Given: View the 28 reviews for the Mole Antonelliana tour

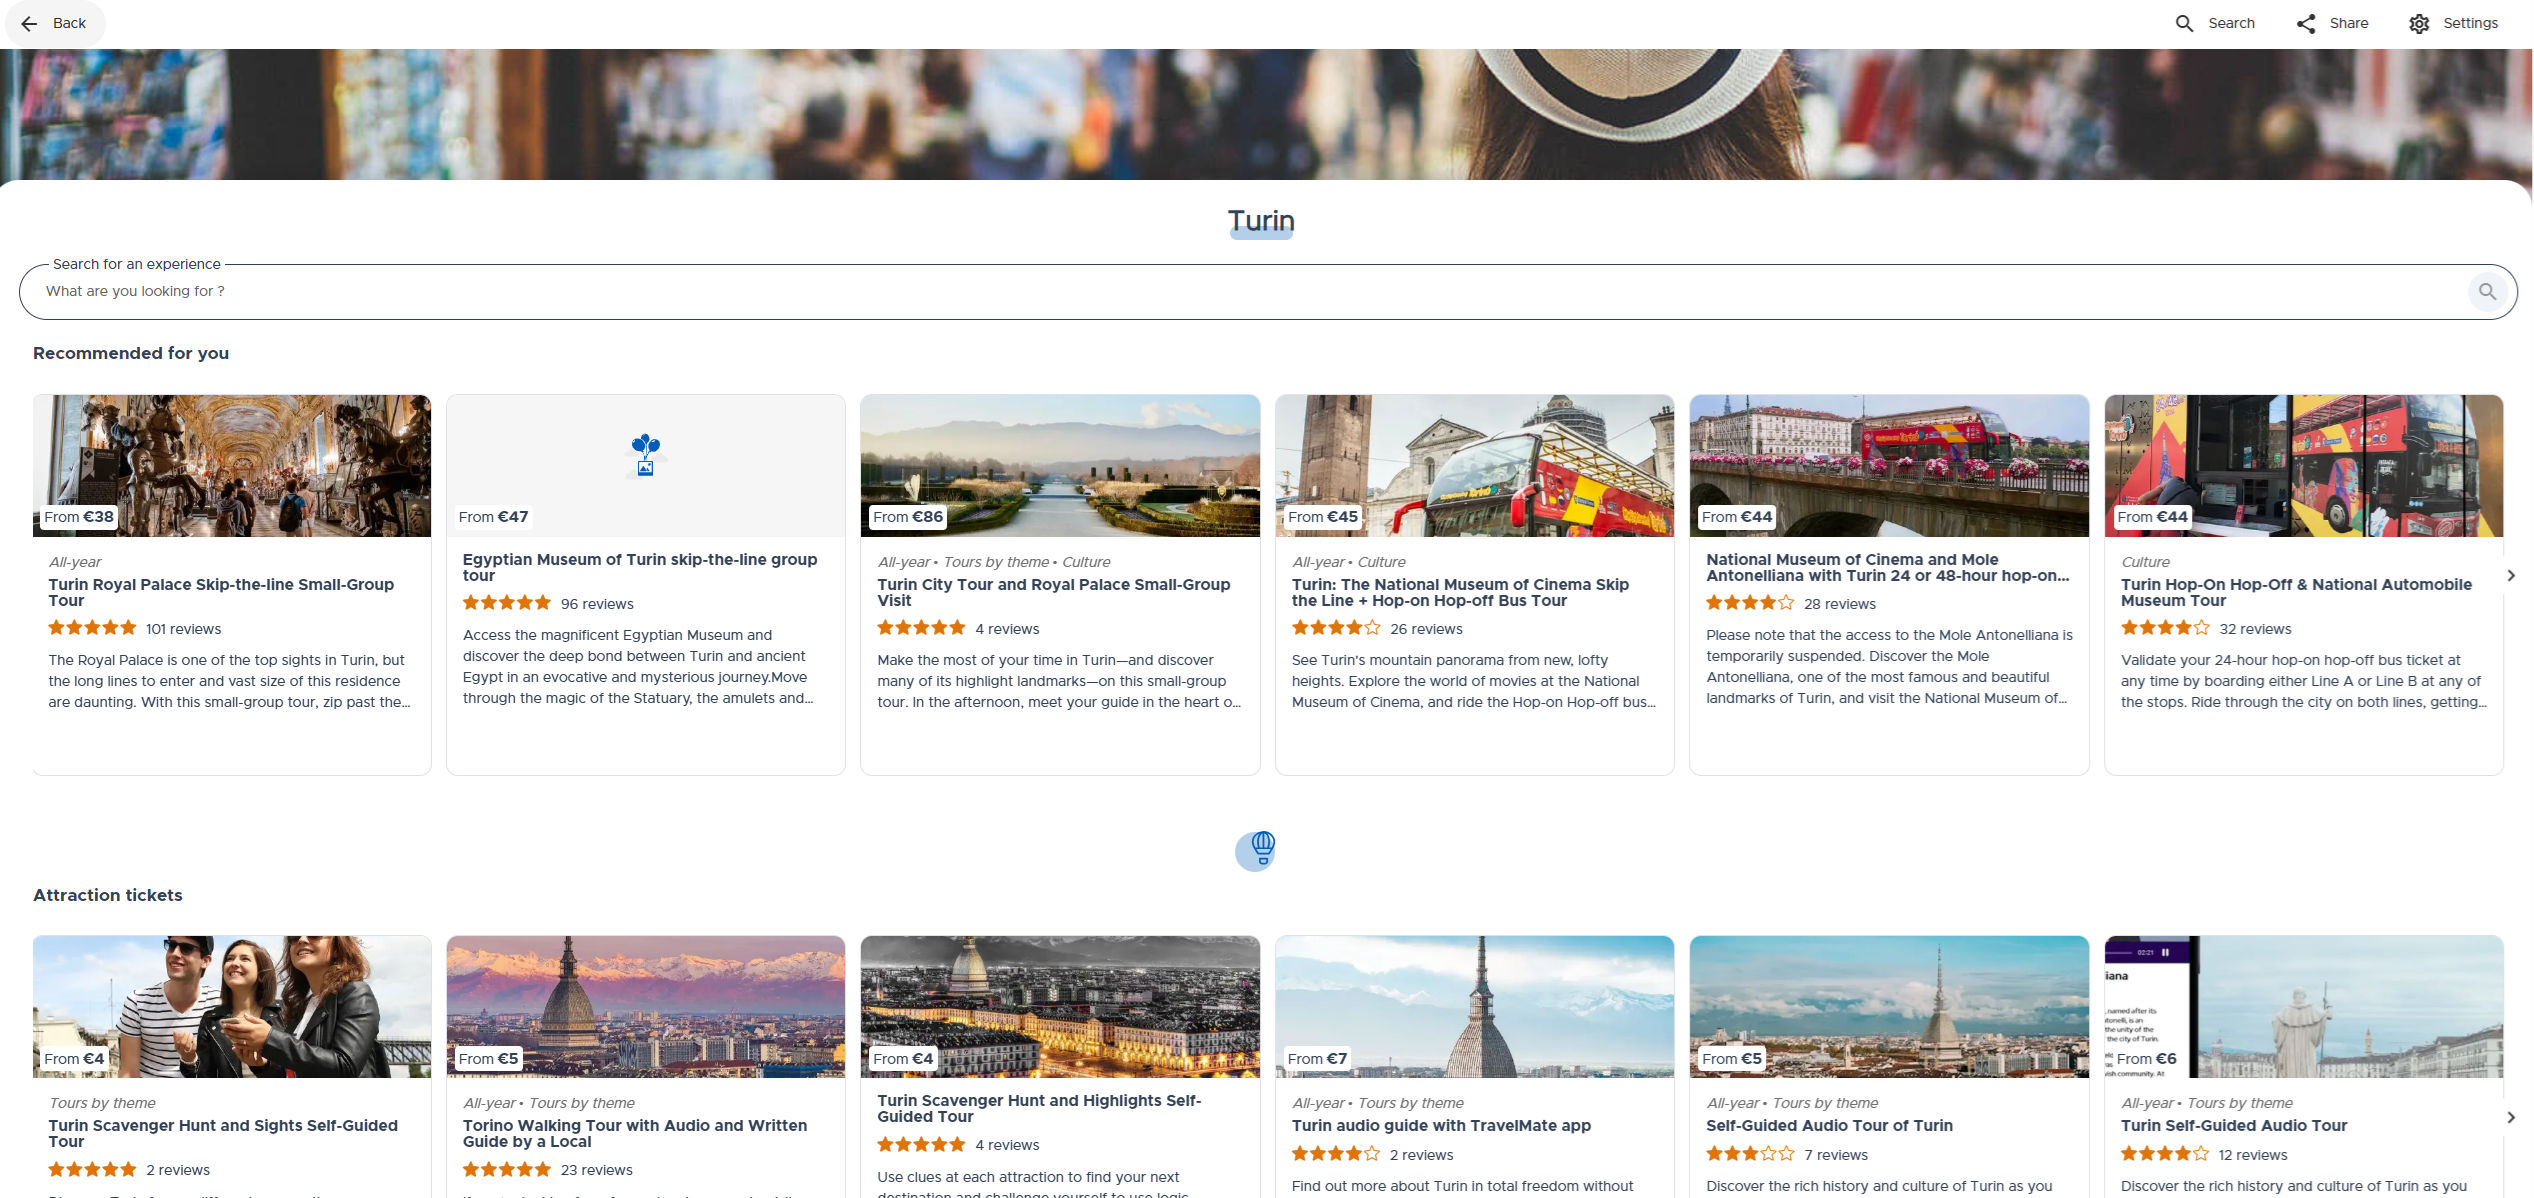Looking at the screenshot, I should tap(1840, 603).
